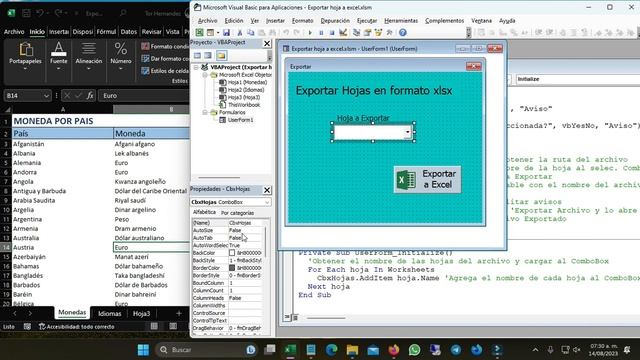The height and width of the screenshot is (360, 640).
Task: Click the Excel formula bar showing Euro
Action: [x=144, y=96]
